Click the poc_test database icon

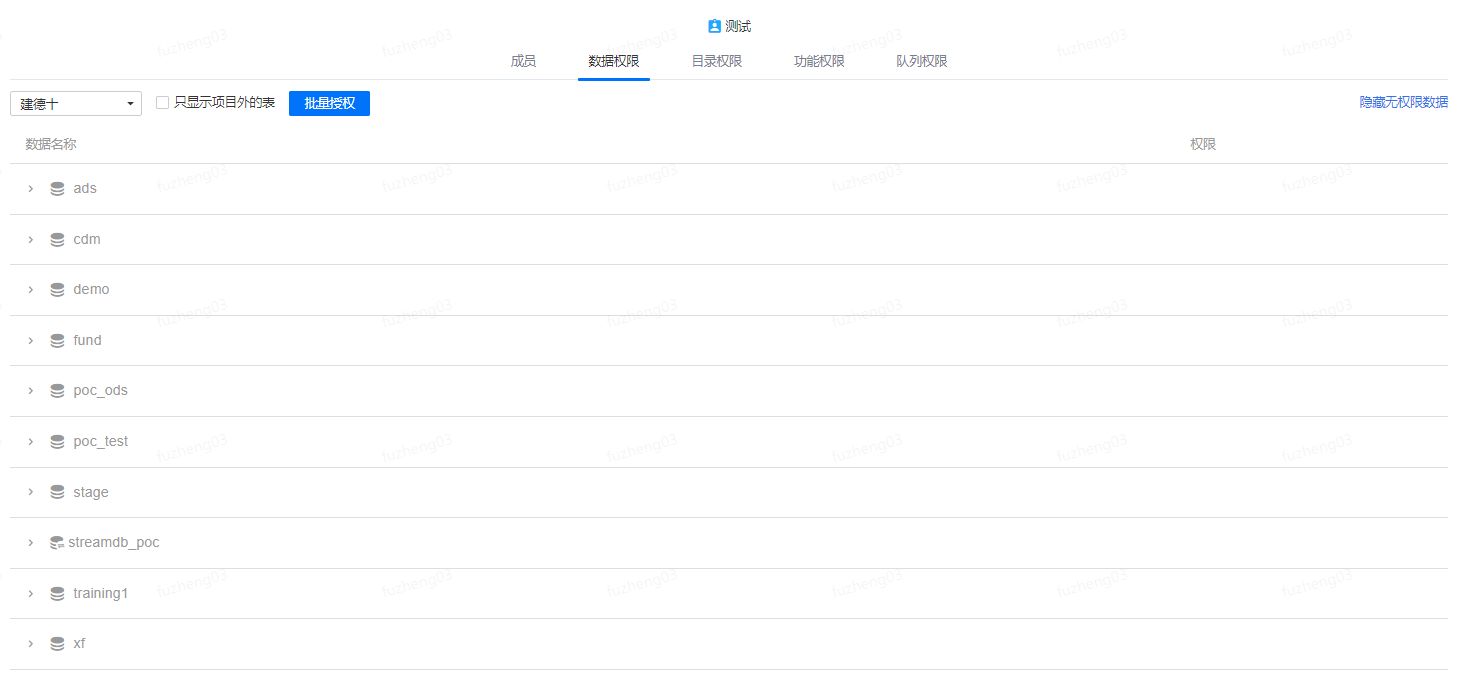coord(57,442)
